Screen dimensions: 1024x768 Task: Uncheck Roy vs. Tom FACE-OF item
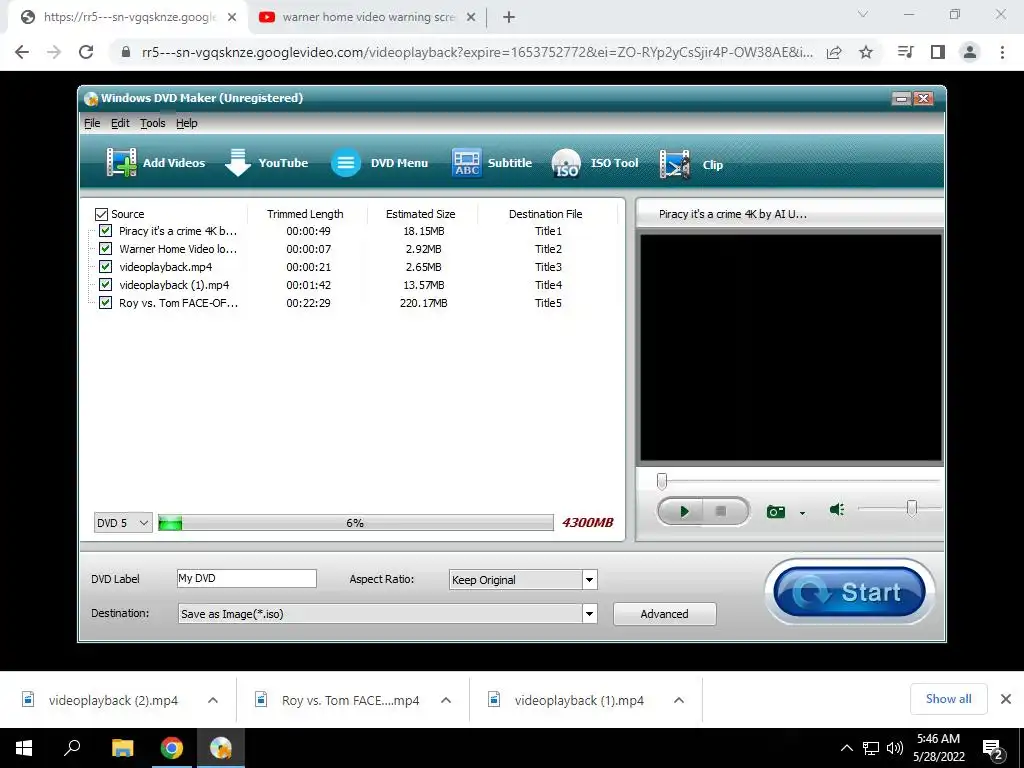pyautogui.click(x=105, y=302)
